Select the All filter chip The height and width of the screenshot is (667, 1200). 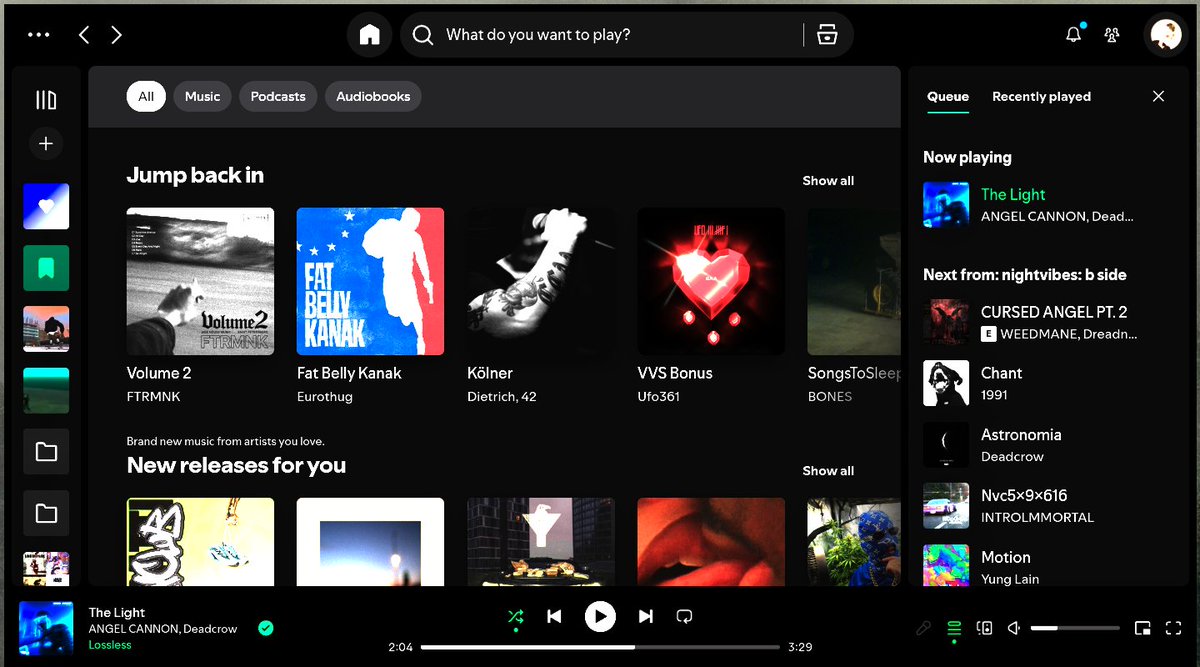point(146,96)
